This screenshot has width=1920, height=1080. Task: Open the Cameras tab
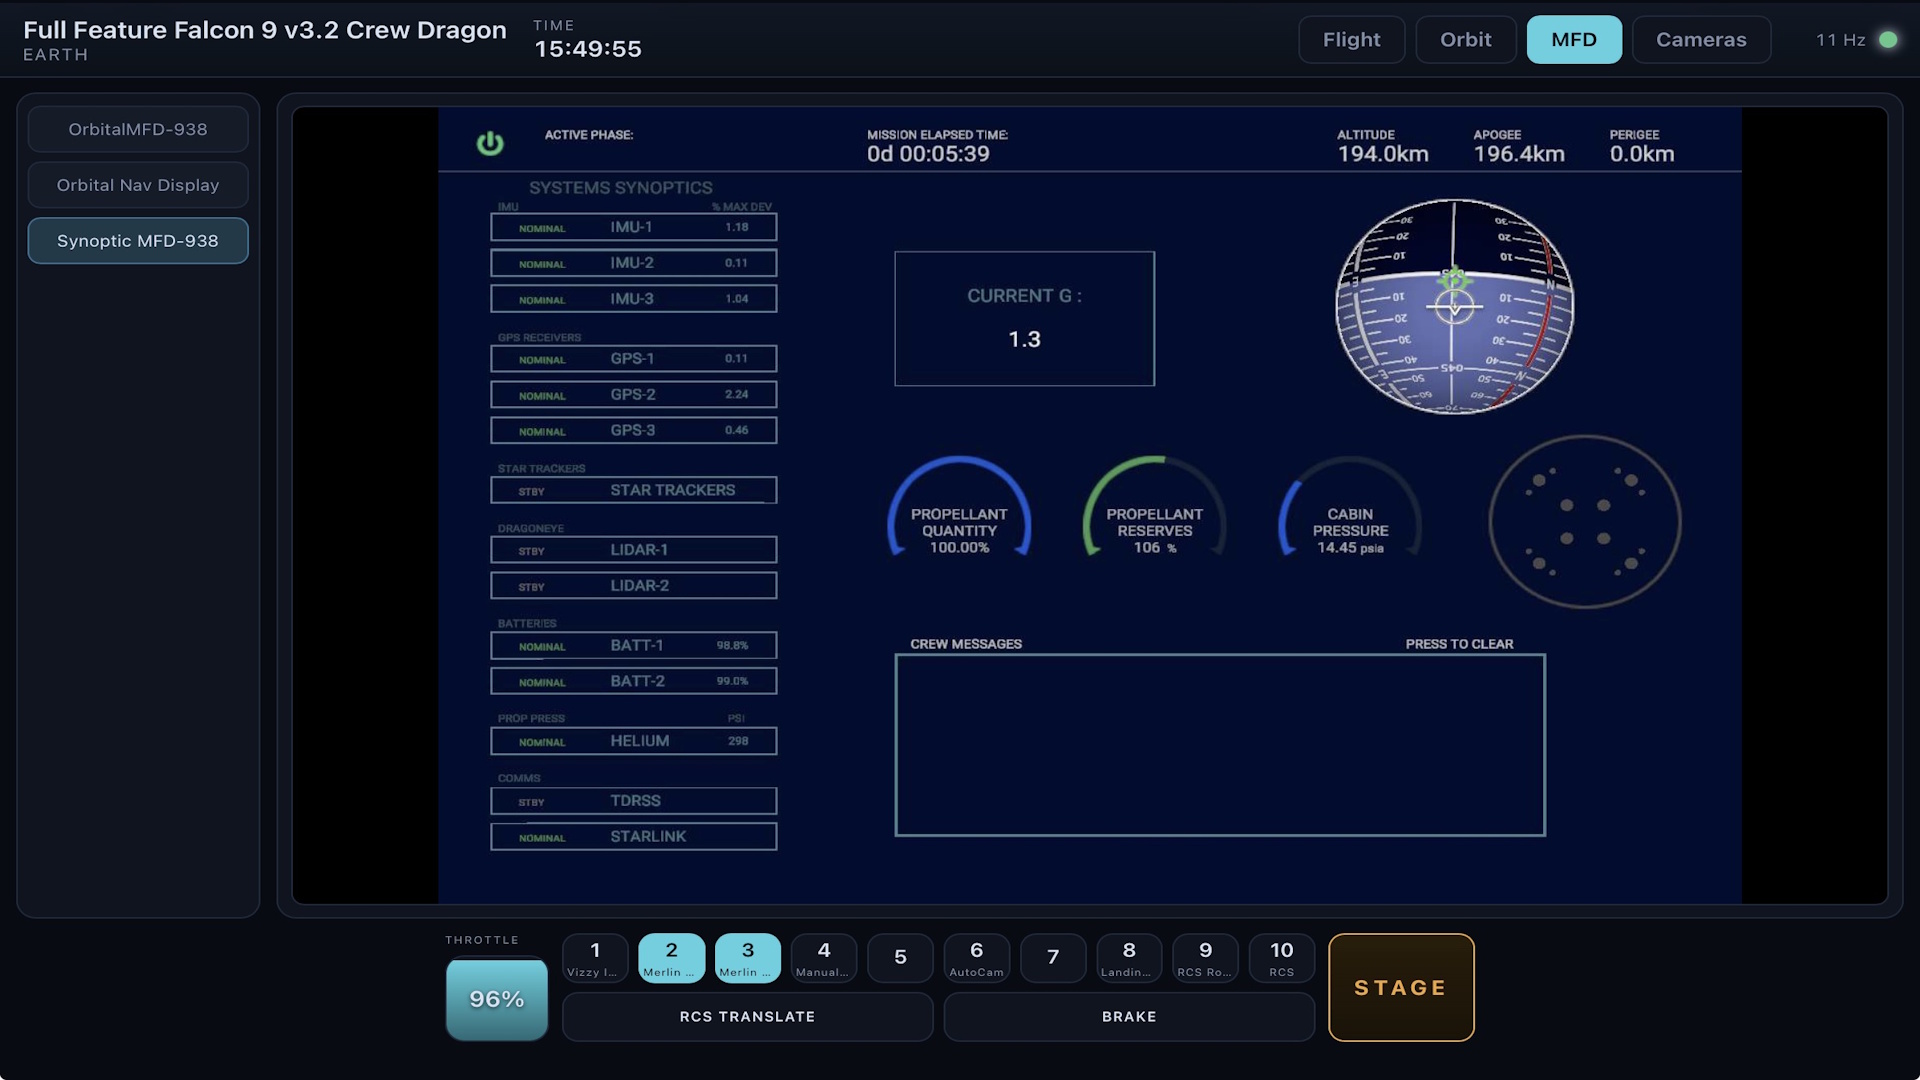coord(1701,40)
